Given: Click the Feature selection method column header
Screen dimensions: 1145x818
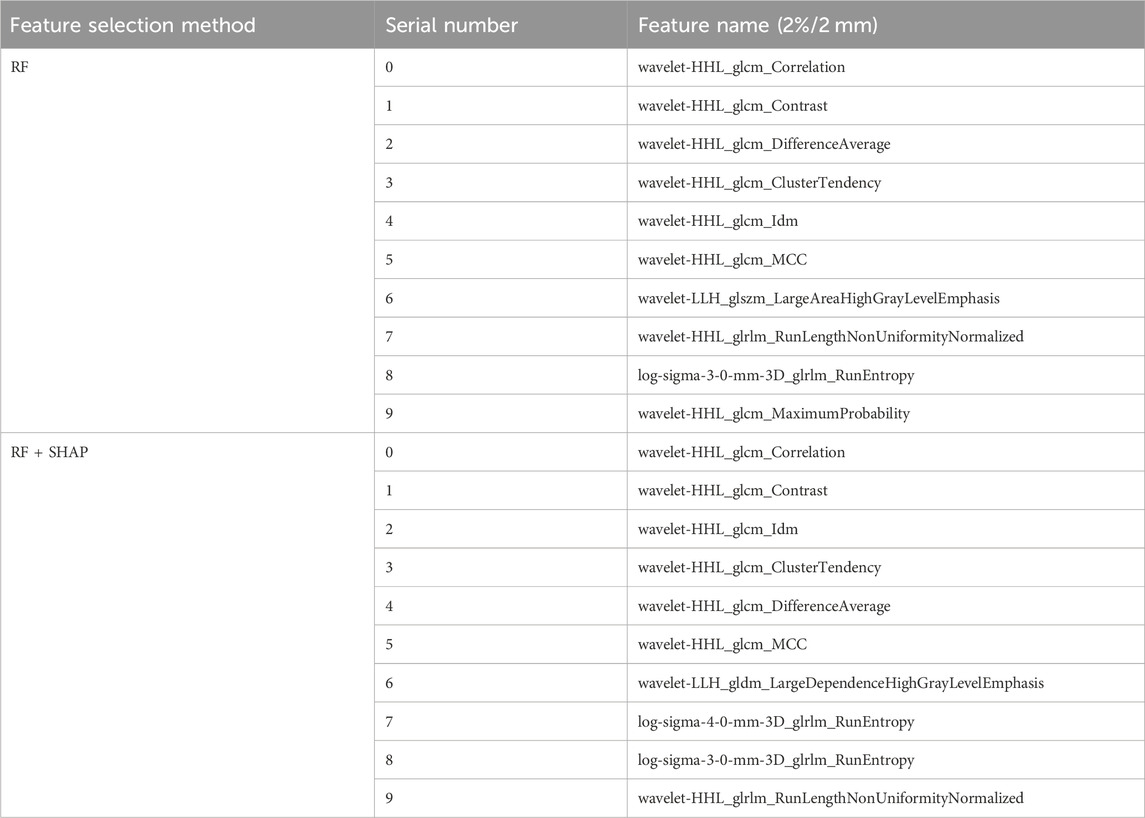Looking at the screenshot, I should coord(187,25).
